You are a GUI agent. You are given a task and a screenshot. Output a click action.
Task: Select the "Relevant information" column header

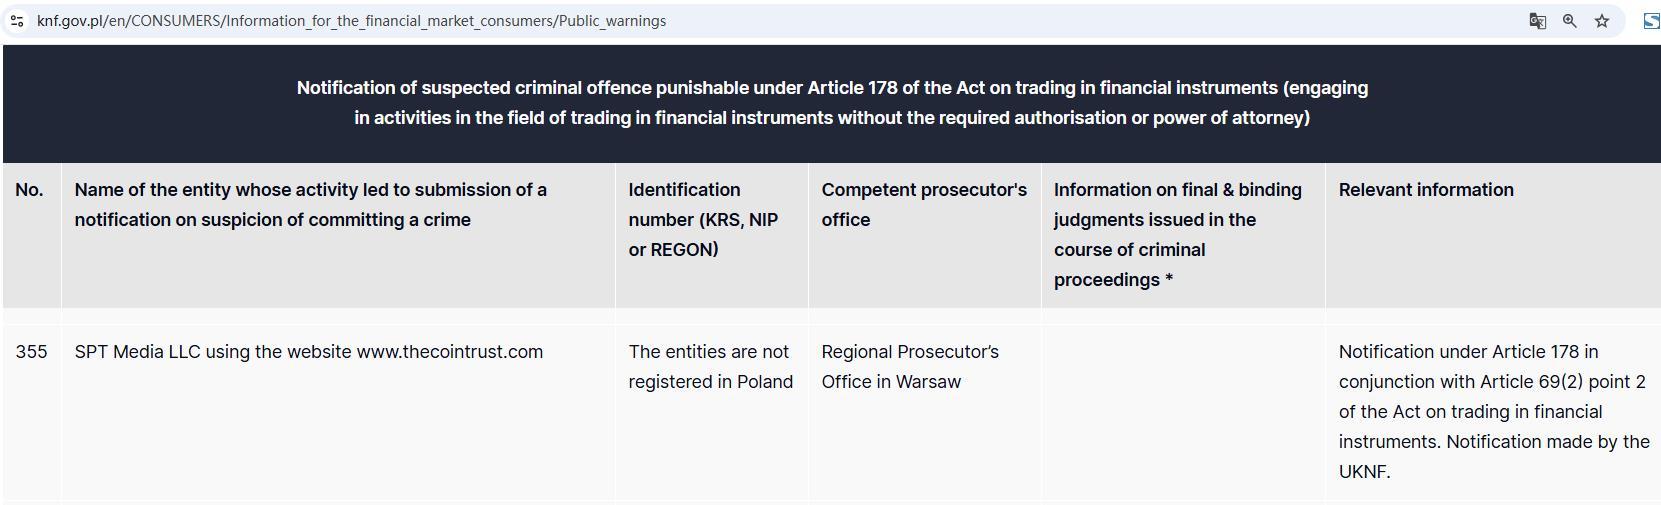tap(1426, 190)
